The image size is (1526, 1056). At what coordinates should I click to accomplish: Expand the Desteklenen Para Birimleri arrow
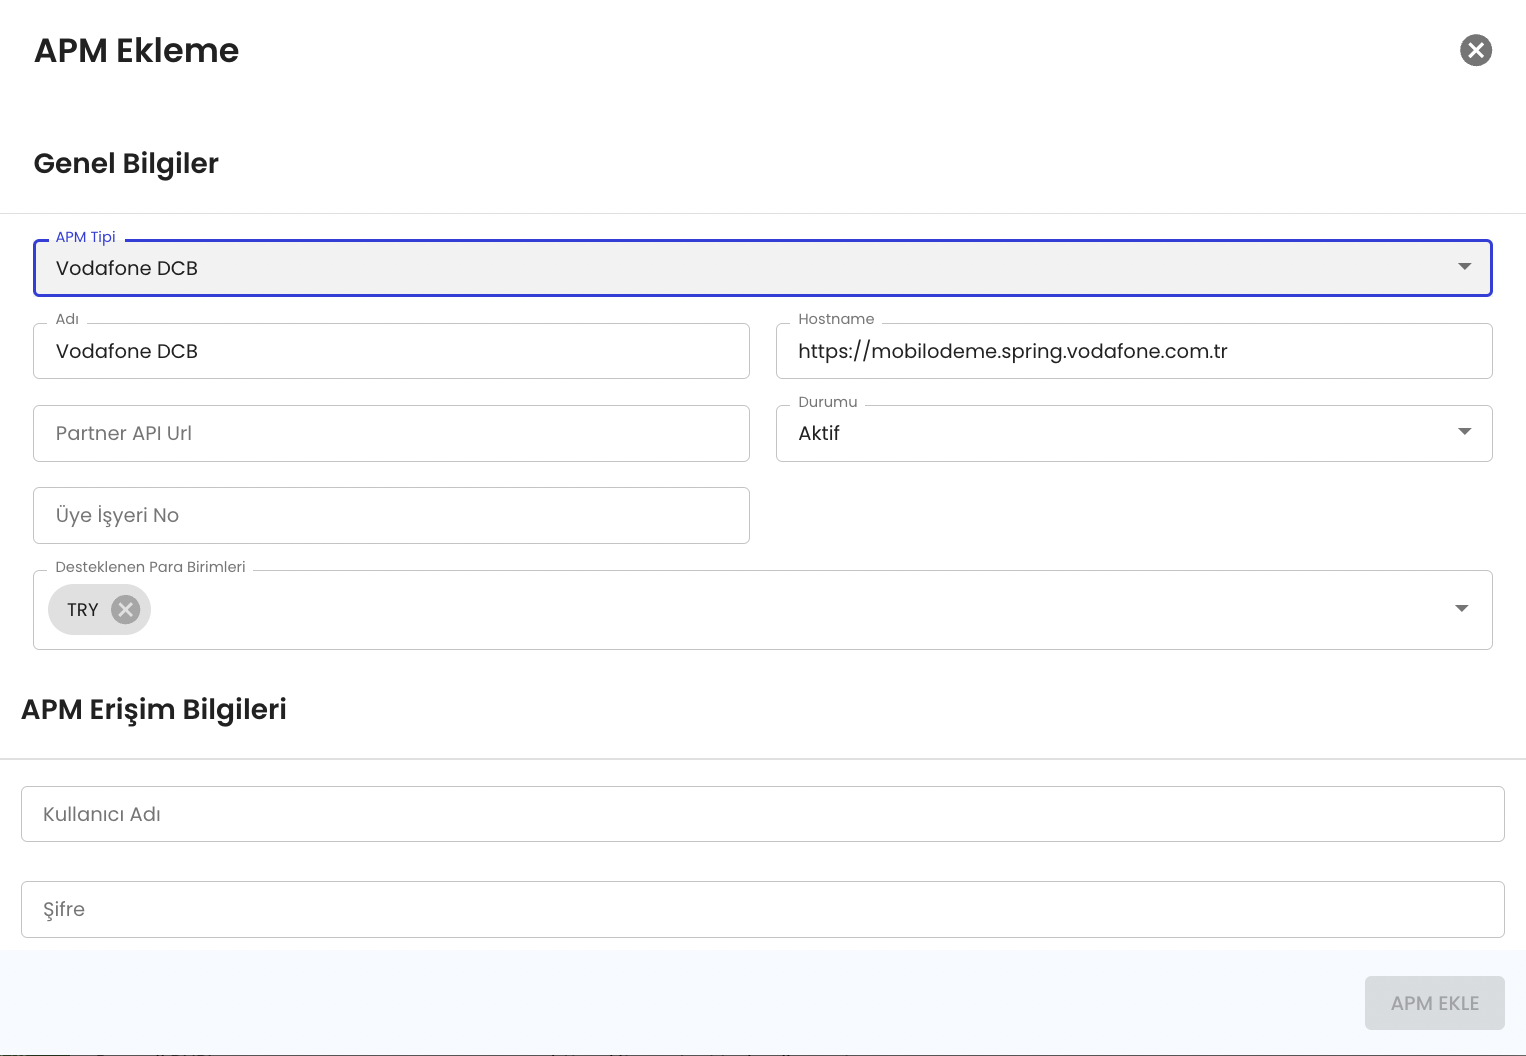click(x=1461, y=609)
